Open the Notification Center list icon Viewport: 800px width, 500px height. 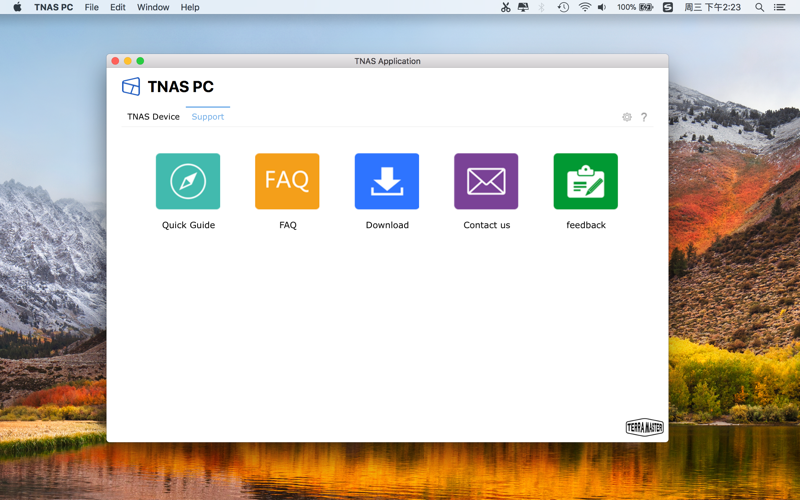point(779,7)
